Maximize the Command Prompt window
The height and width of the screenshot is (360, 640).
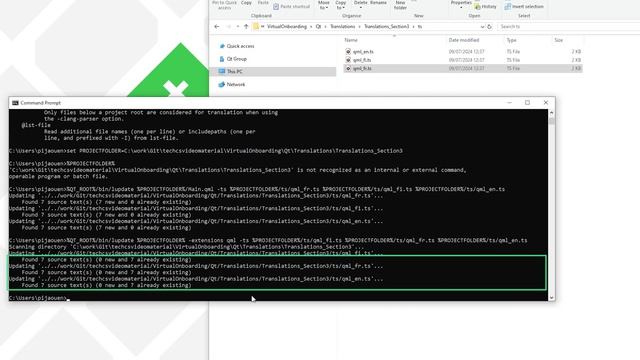click(527, 103)
